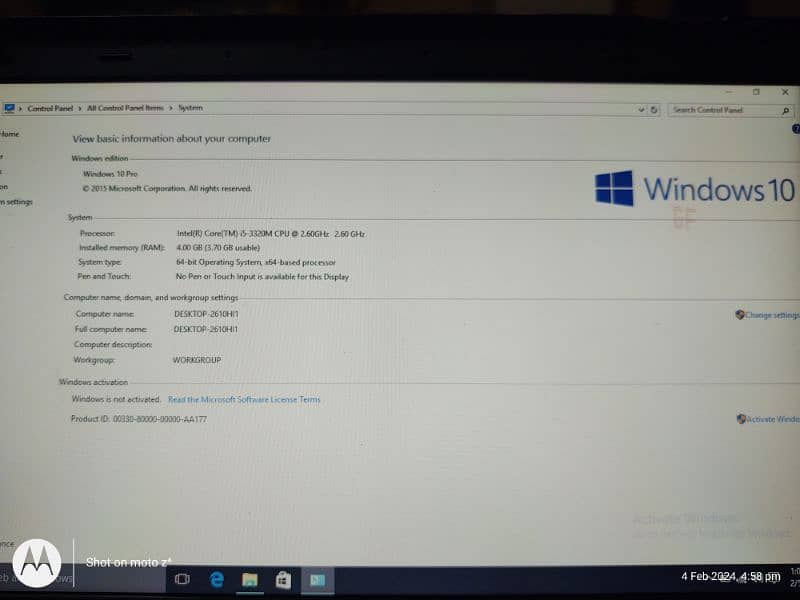Click Change settings link
This screenshot has width=800, height=600.
[x=772, y=315]
